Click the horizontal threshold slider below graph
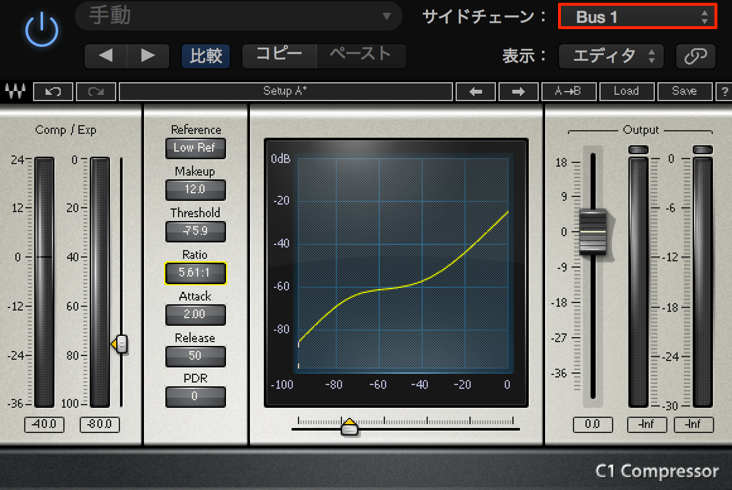The image size is (732, 490). (349, 427)
